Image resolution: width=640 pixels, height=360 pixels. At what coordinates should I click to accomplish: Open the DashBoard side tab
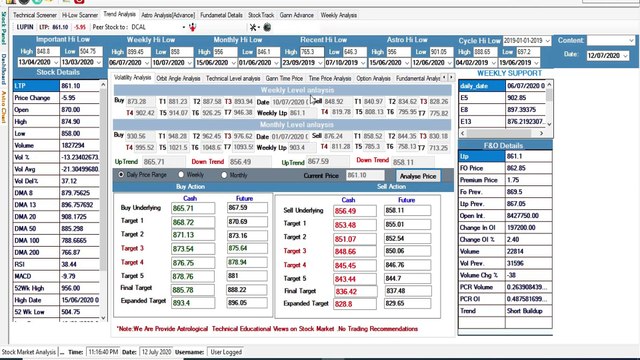pyautogui.click(x=4, y=69)
